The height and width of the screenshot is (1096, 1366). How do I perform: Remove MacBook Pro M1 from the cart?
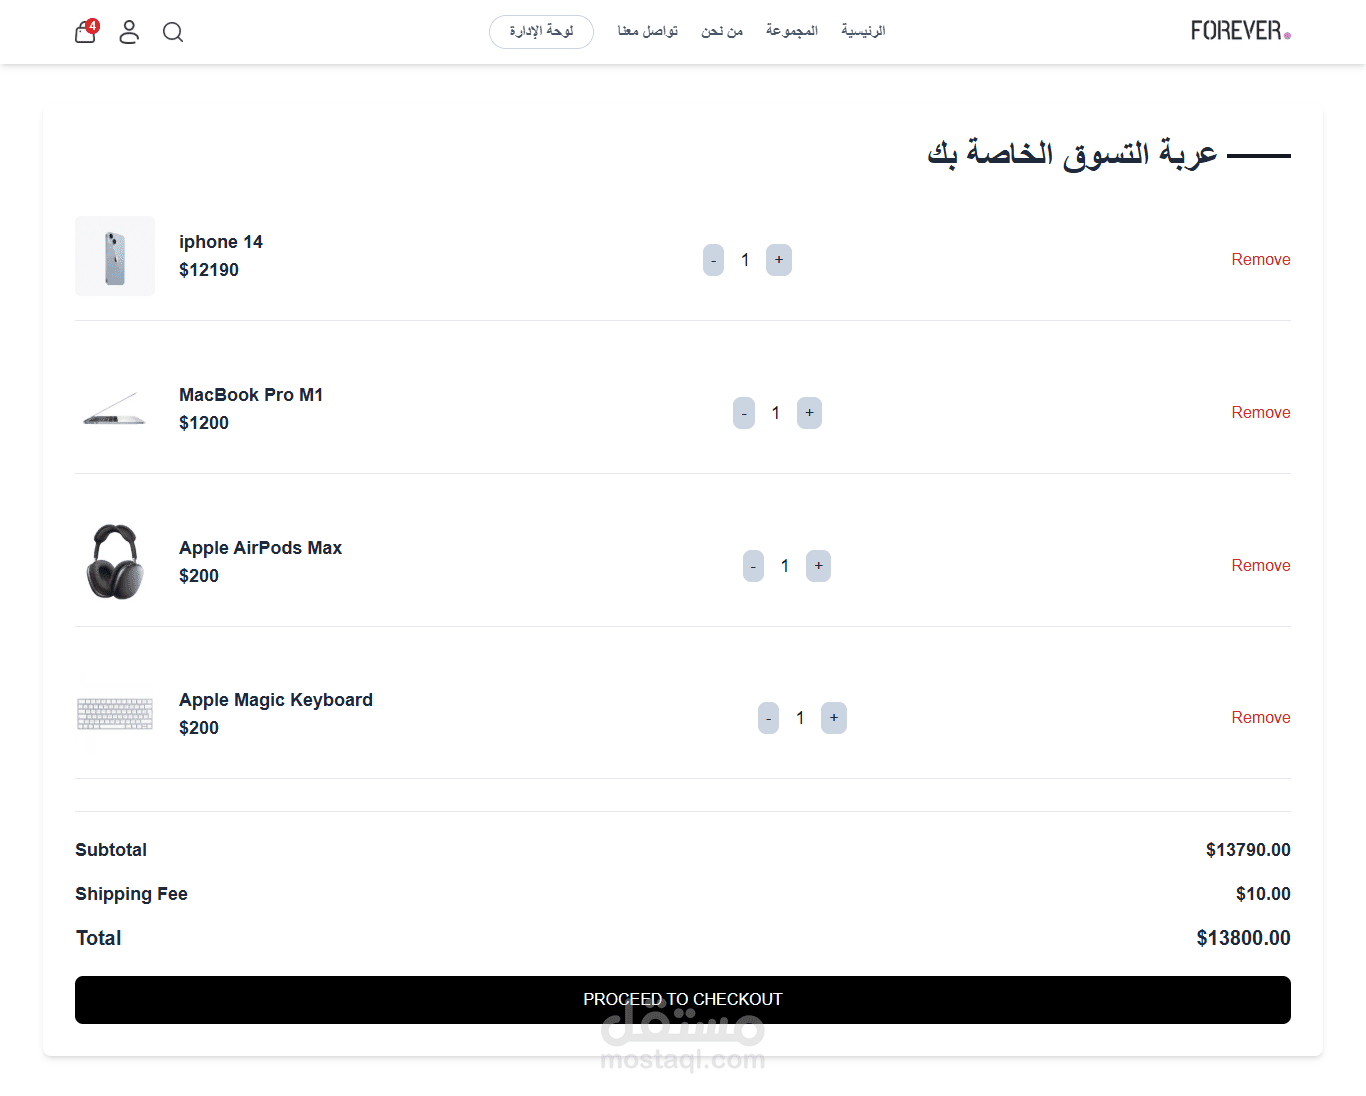1261,413
